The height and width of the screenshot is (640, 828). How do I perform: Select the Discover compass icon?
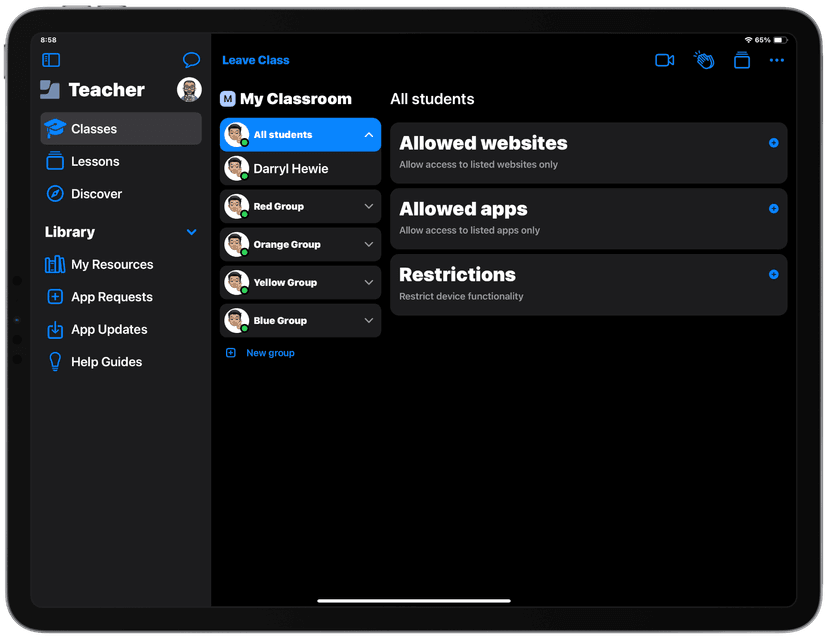(x=57, y=195)
